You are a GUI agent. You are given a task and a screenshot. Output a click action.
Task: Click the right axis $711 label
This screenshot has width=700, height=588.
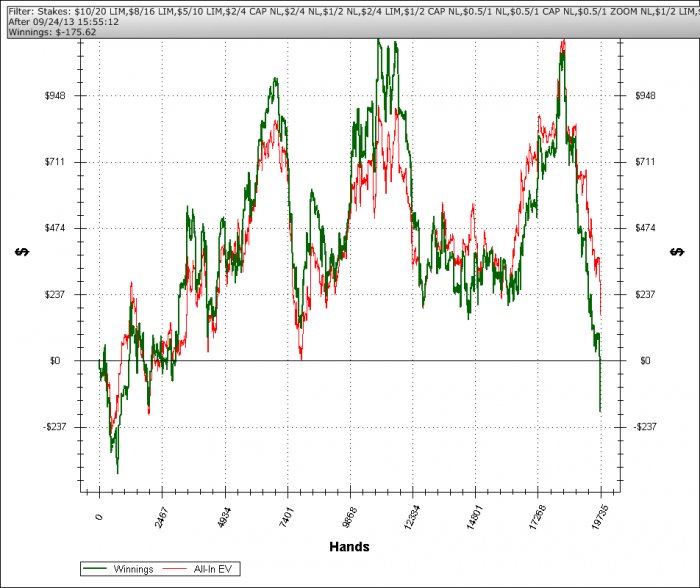click(x=646, y=161)
